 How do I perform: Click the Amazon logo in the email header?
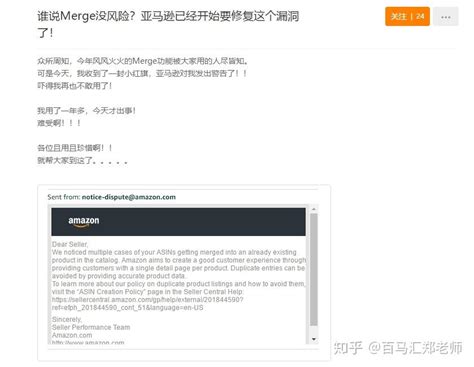pyautogui.click(x=84, y=221)
